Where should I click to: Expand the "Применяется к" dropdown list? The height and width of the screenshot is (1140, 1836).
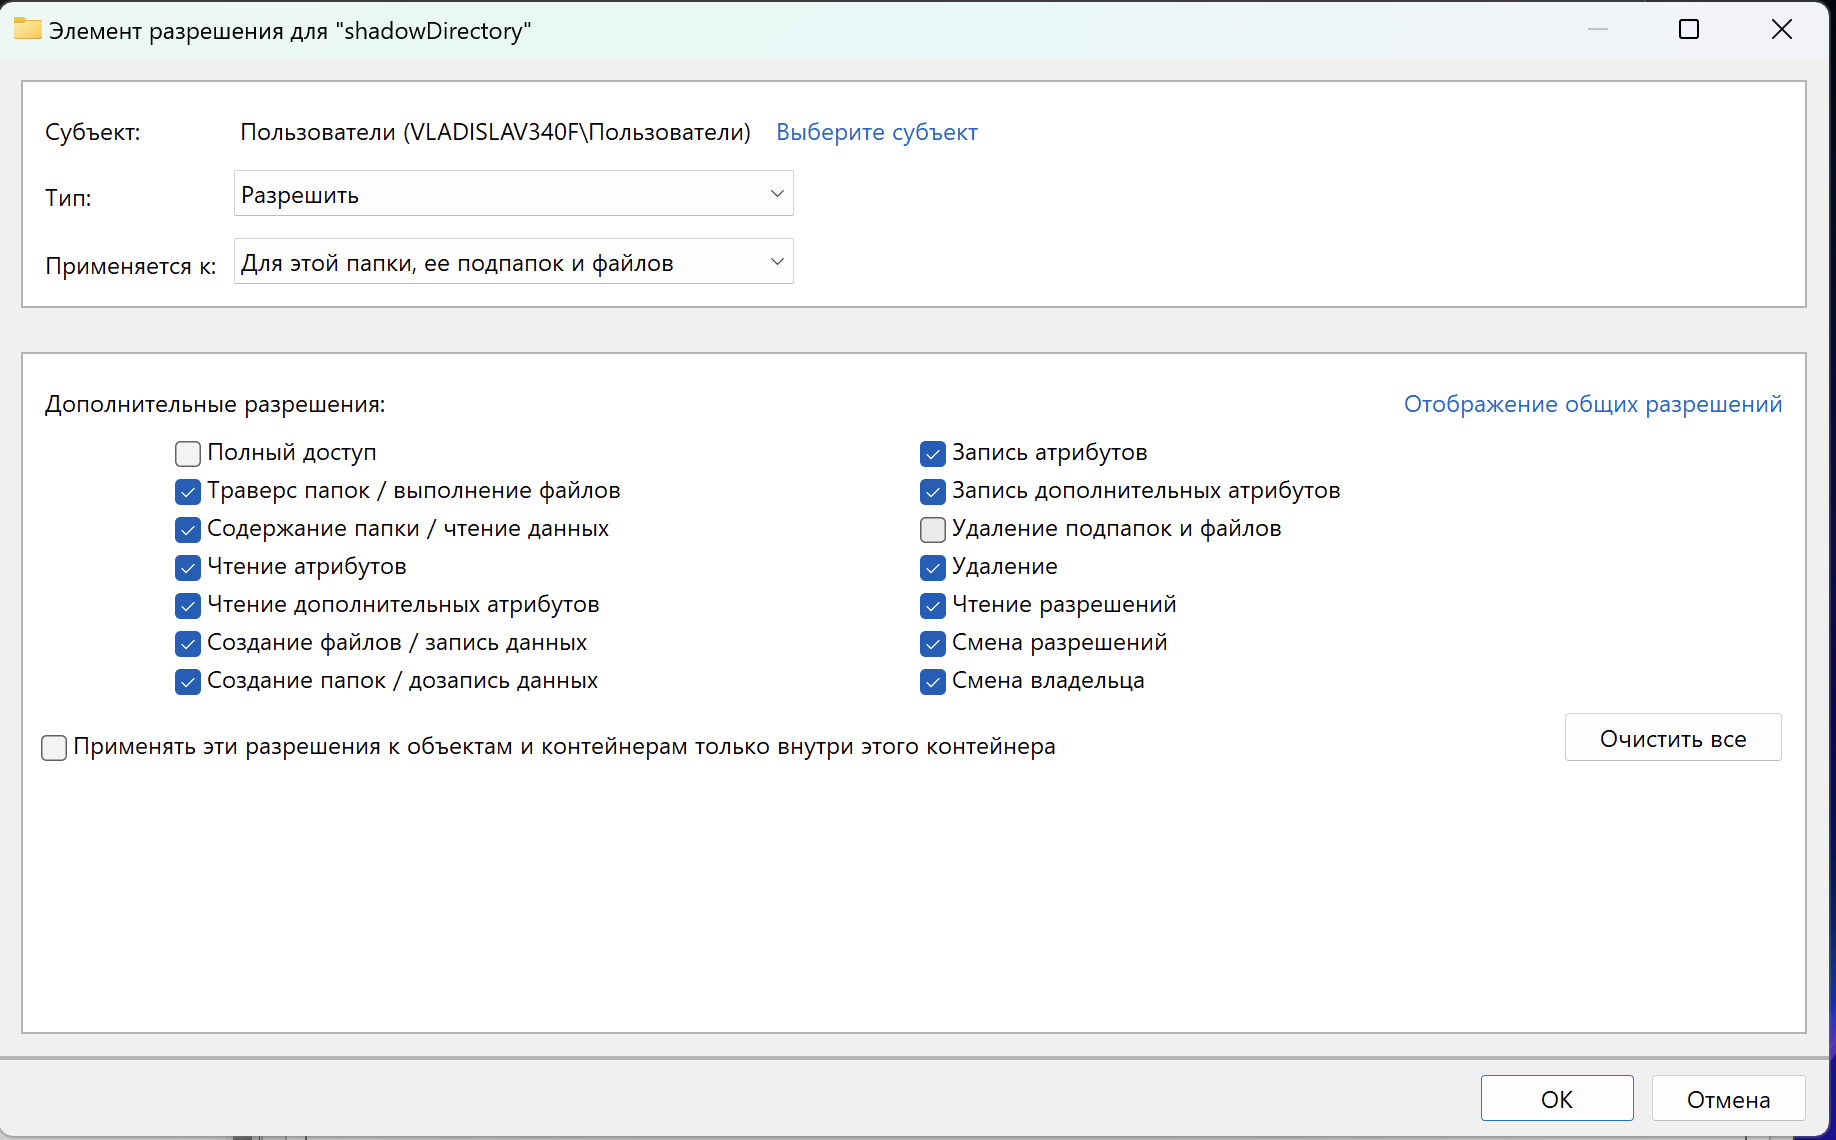513,262
